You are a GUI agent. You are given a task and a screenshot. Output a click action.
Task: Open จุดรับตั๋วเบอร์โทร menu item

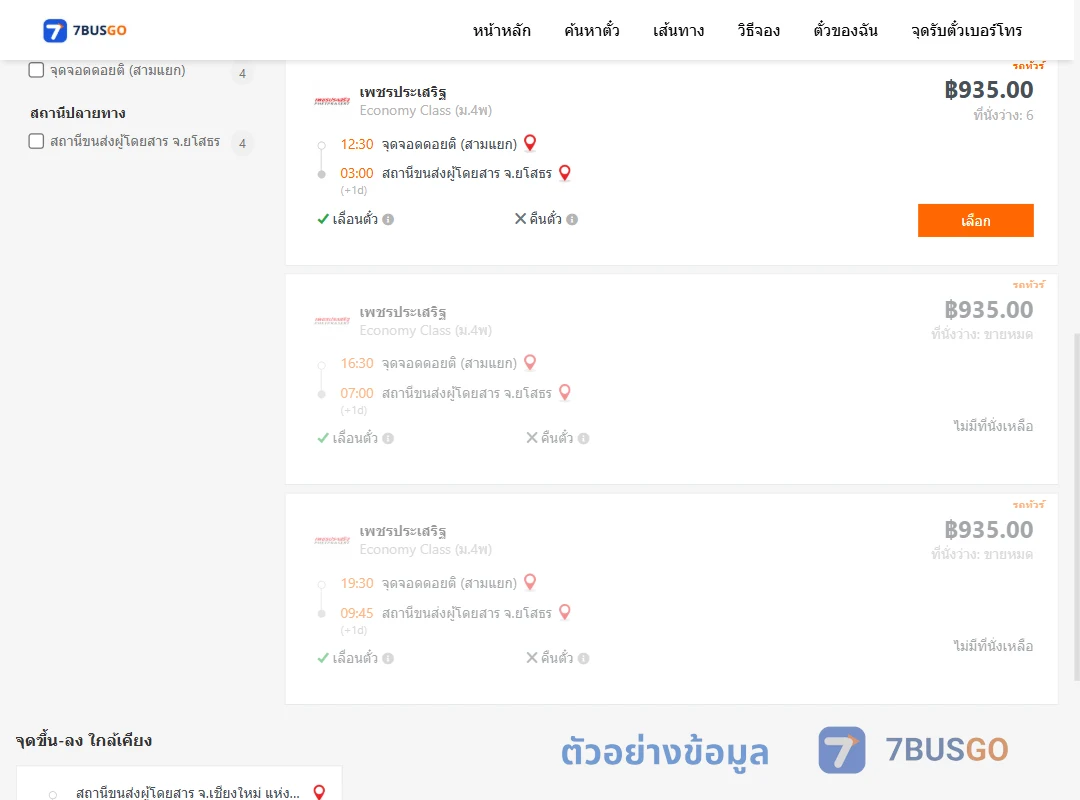click(966, 30)
